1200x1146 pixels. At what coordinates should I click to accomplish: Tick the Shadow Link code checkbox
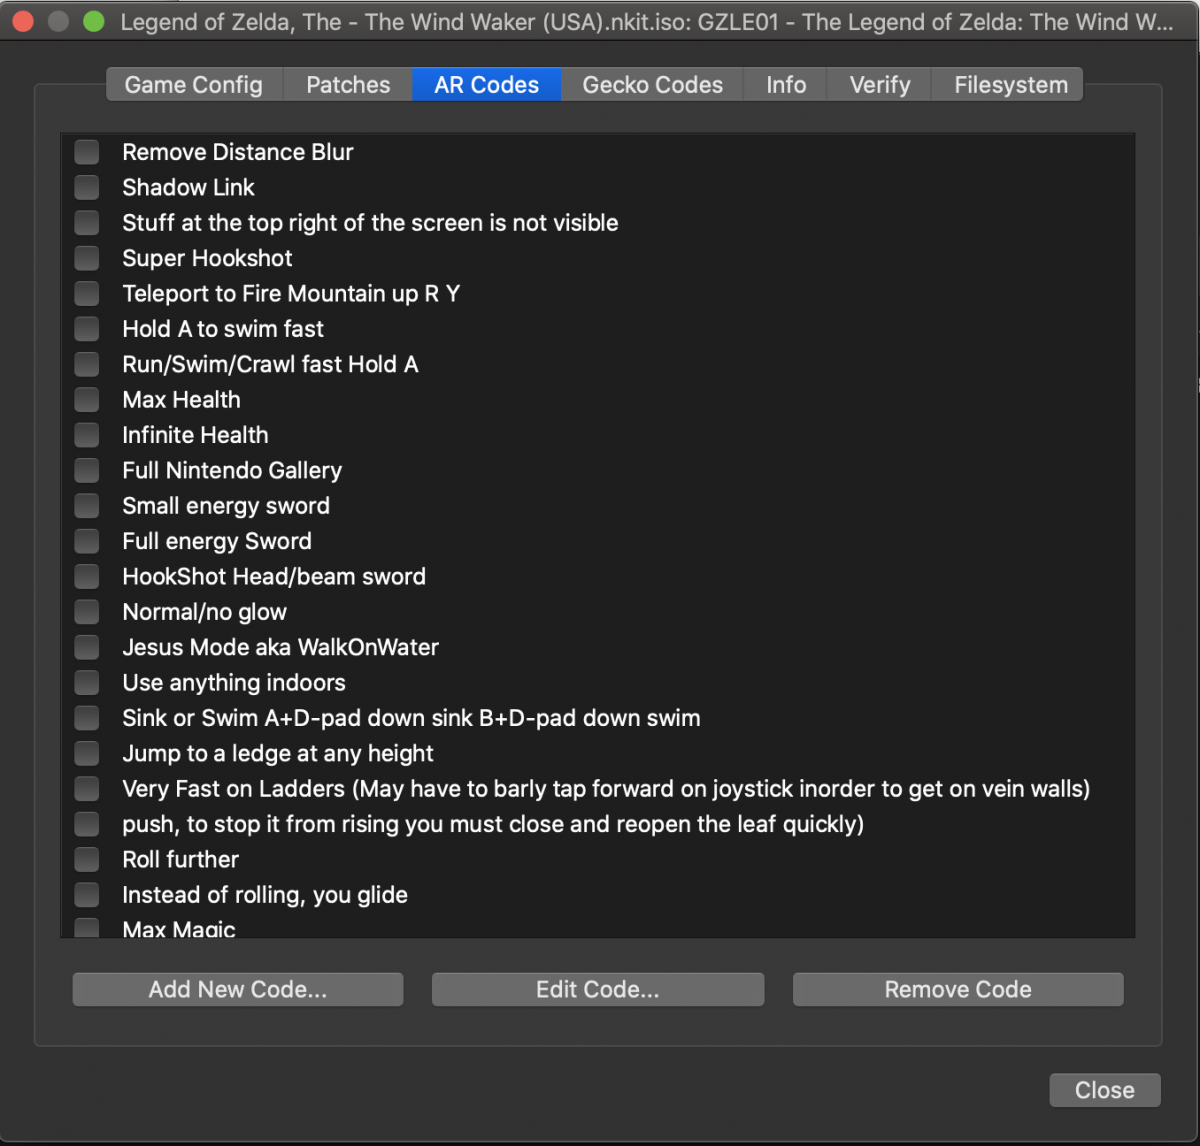[x=87, y=187]
